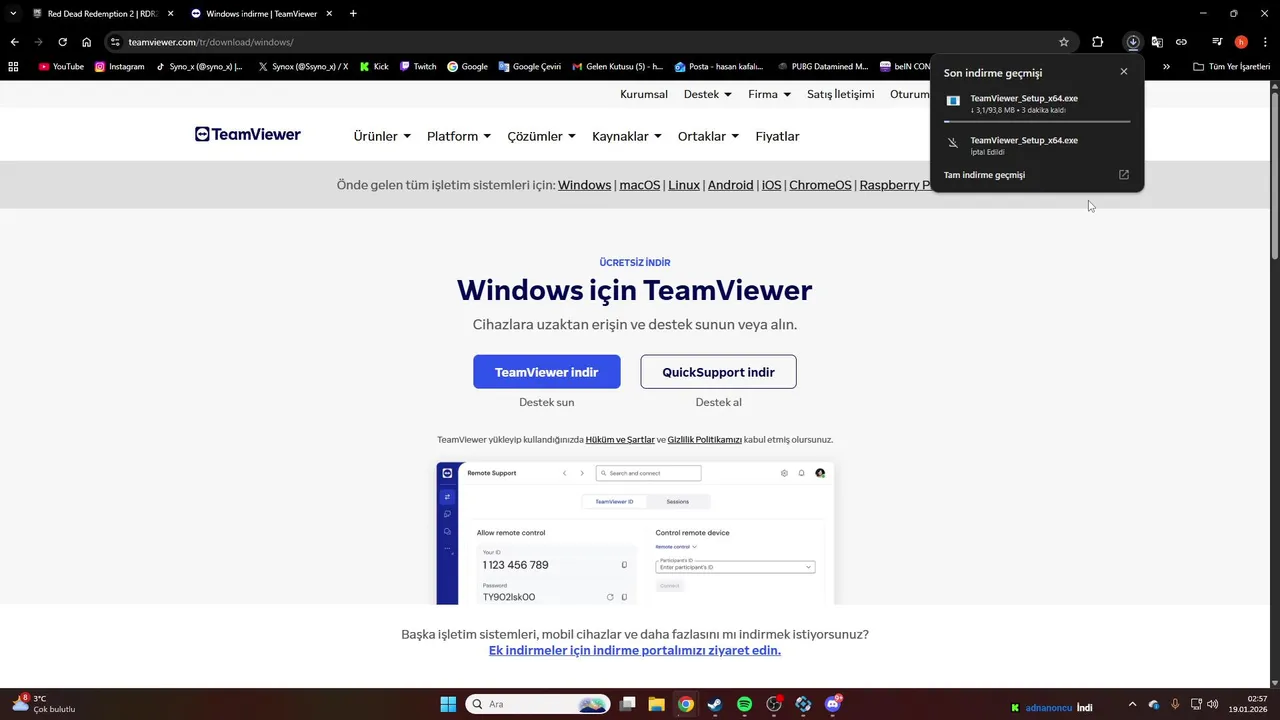The width and height of the screenshot is (1280, 720).
Task: Expand the Ortaklar menu
Action: (x=708, y=136)
